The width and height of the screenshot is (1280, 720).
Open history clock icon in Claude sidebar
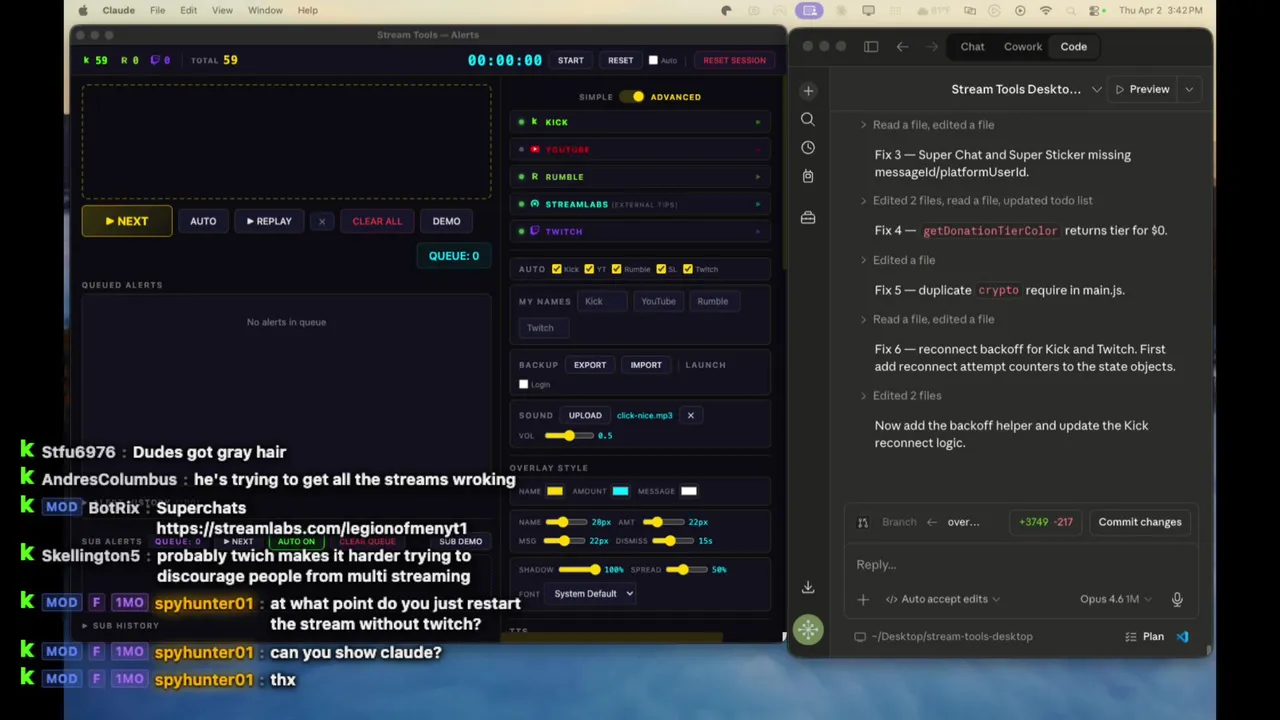pyautogui.click(x=808, y=147)
